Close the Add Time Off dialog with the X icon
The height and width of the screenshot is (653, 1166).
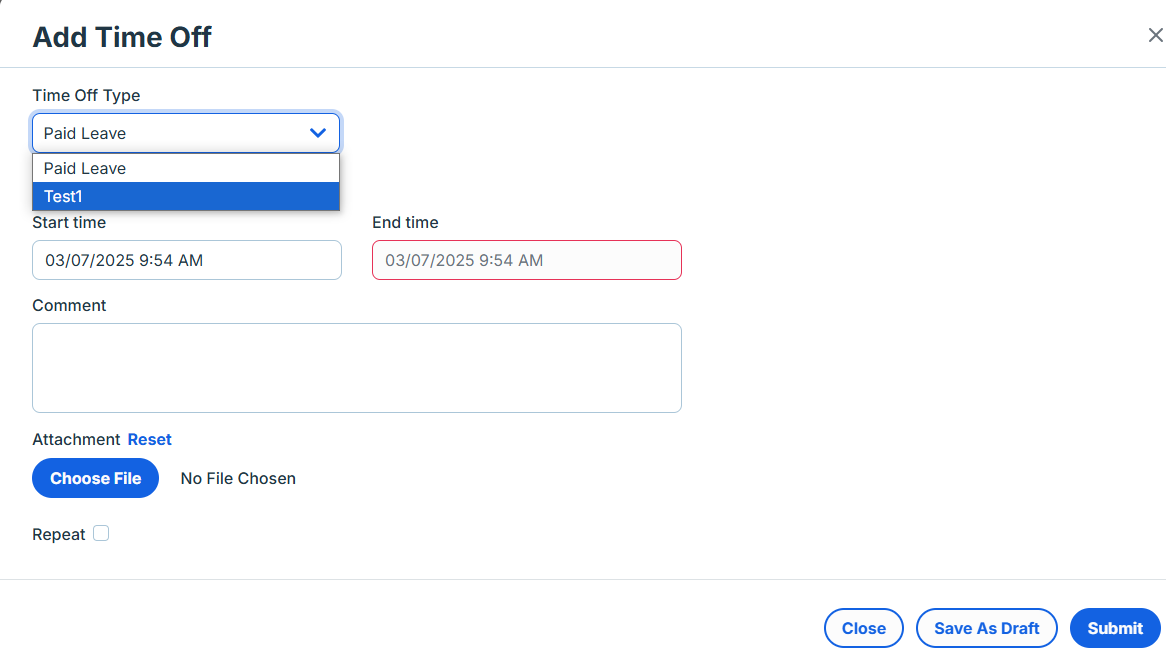point(1155,35)
